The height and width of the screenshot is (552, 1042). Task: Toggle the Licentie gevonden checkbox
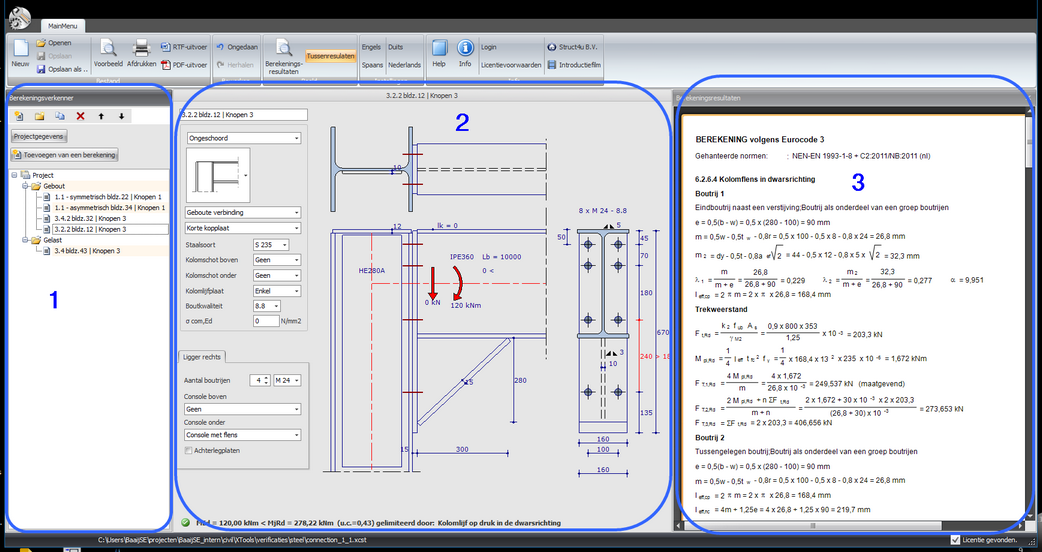(955, 540)
